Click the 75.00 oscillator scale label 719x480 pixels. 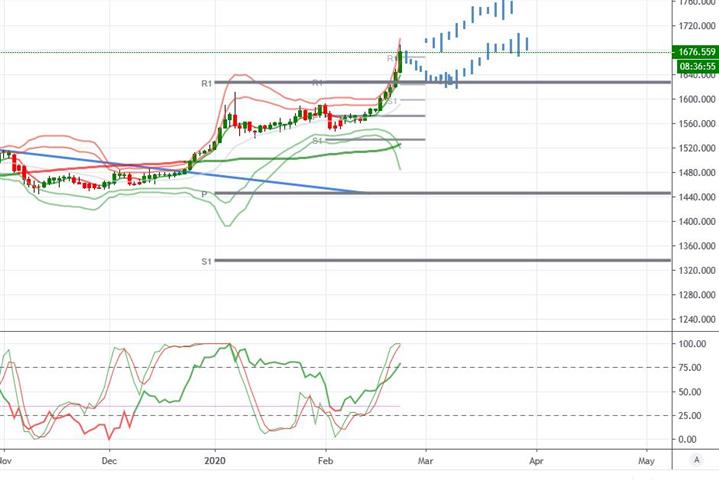click(x=690, y=368)
